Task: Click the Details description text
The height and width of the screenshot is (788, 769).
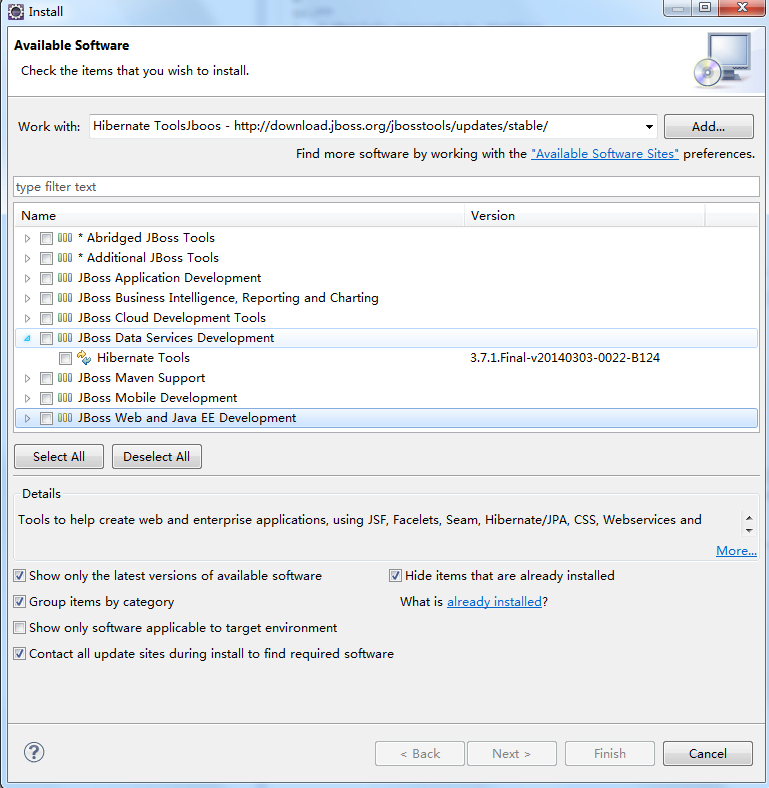Action: point(359,520)
